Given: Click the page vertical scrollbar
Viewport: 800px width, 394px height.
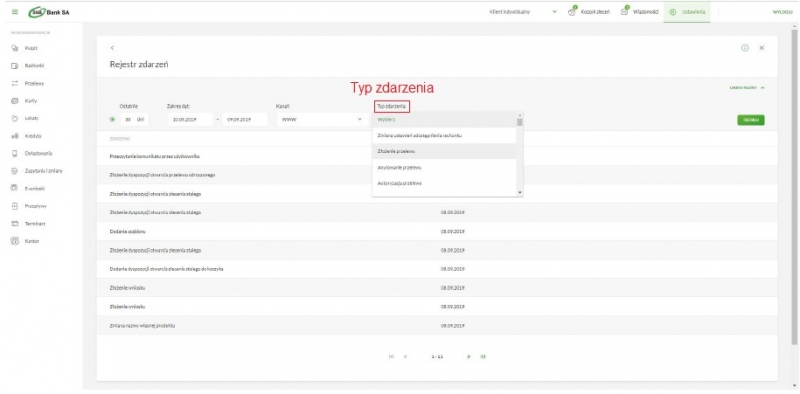Looking at the screenshot, I should tap(794, 186).
